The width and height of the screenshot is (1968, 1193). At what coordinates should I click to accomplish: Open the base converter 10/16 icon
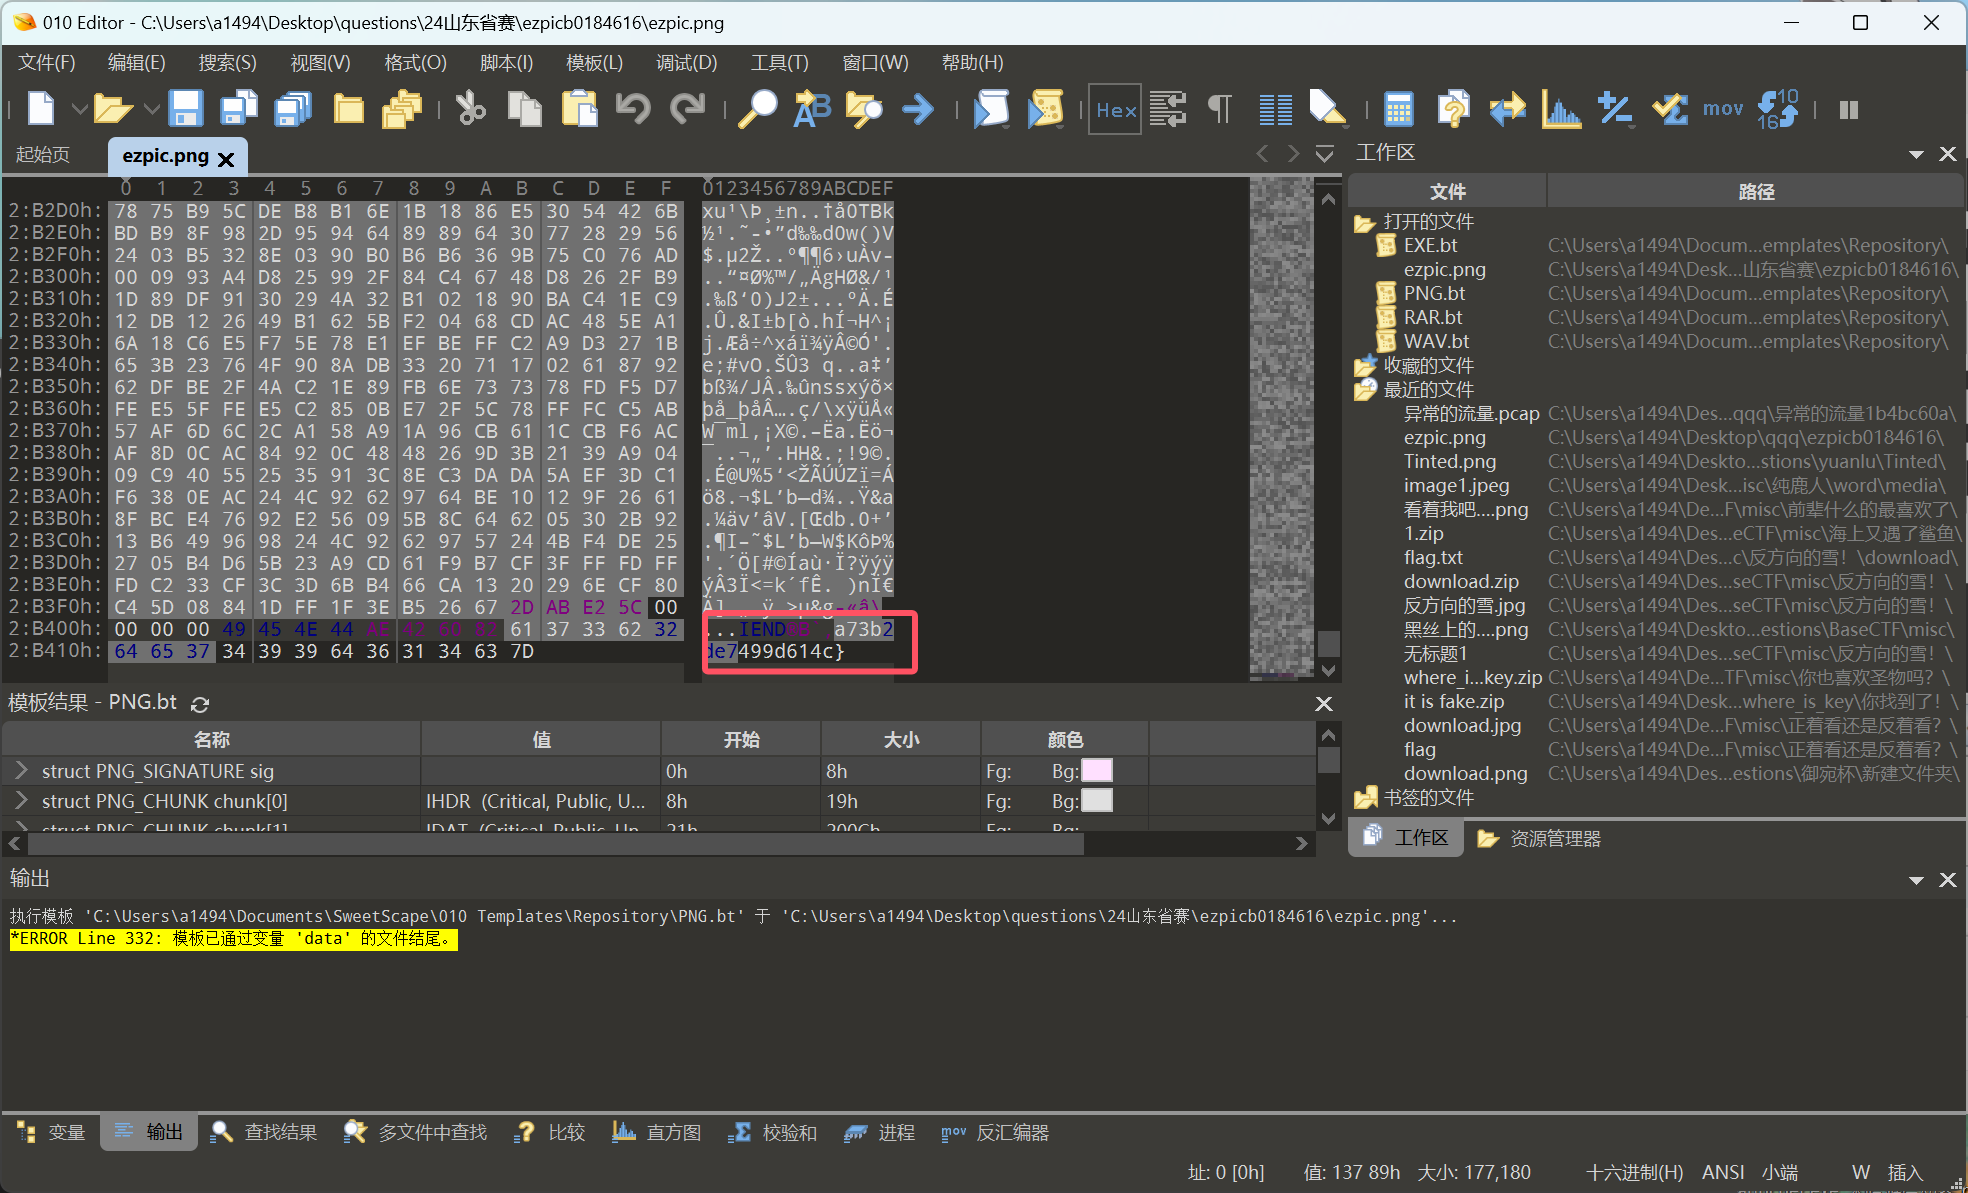point(1778,109)
